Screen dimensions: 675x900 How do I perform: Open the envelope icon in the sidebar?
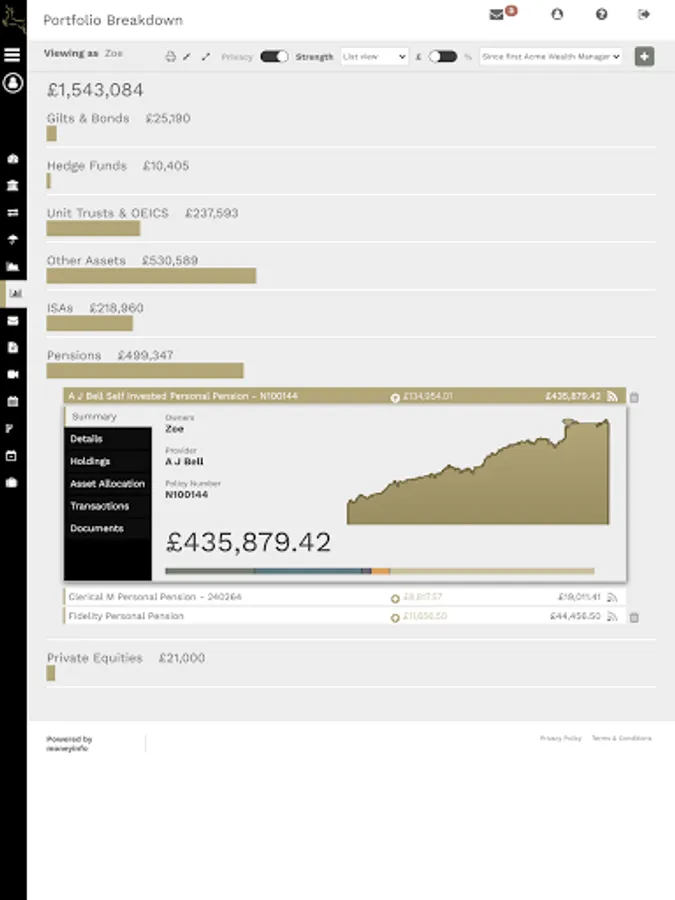click(x=13, y=320)
